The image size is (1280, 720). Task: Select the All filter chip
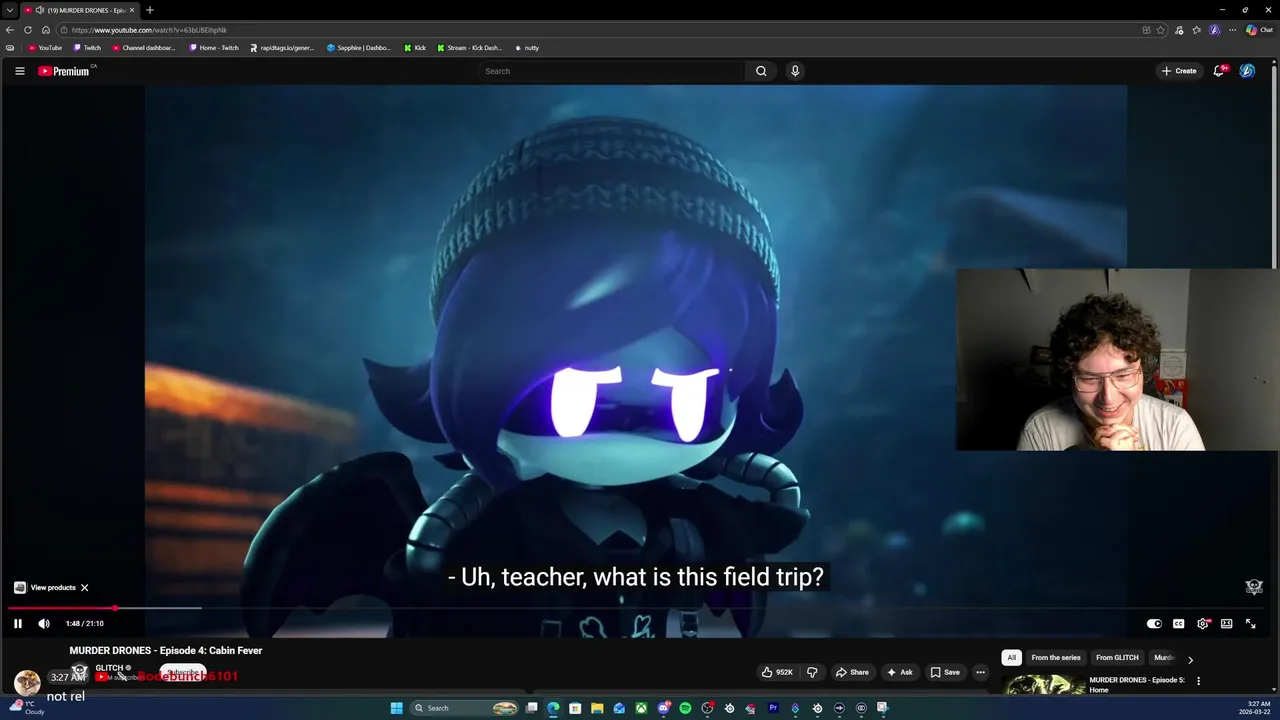click(x=1011, y=657)
